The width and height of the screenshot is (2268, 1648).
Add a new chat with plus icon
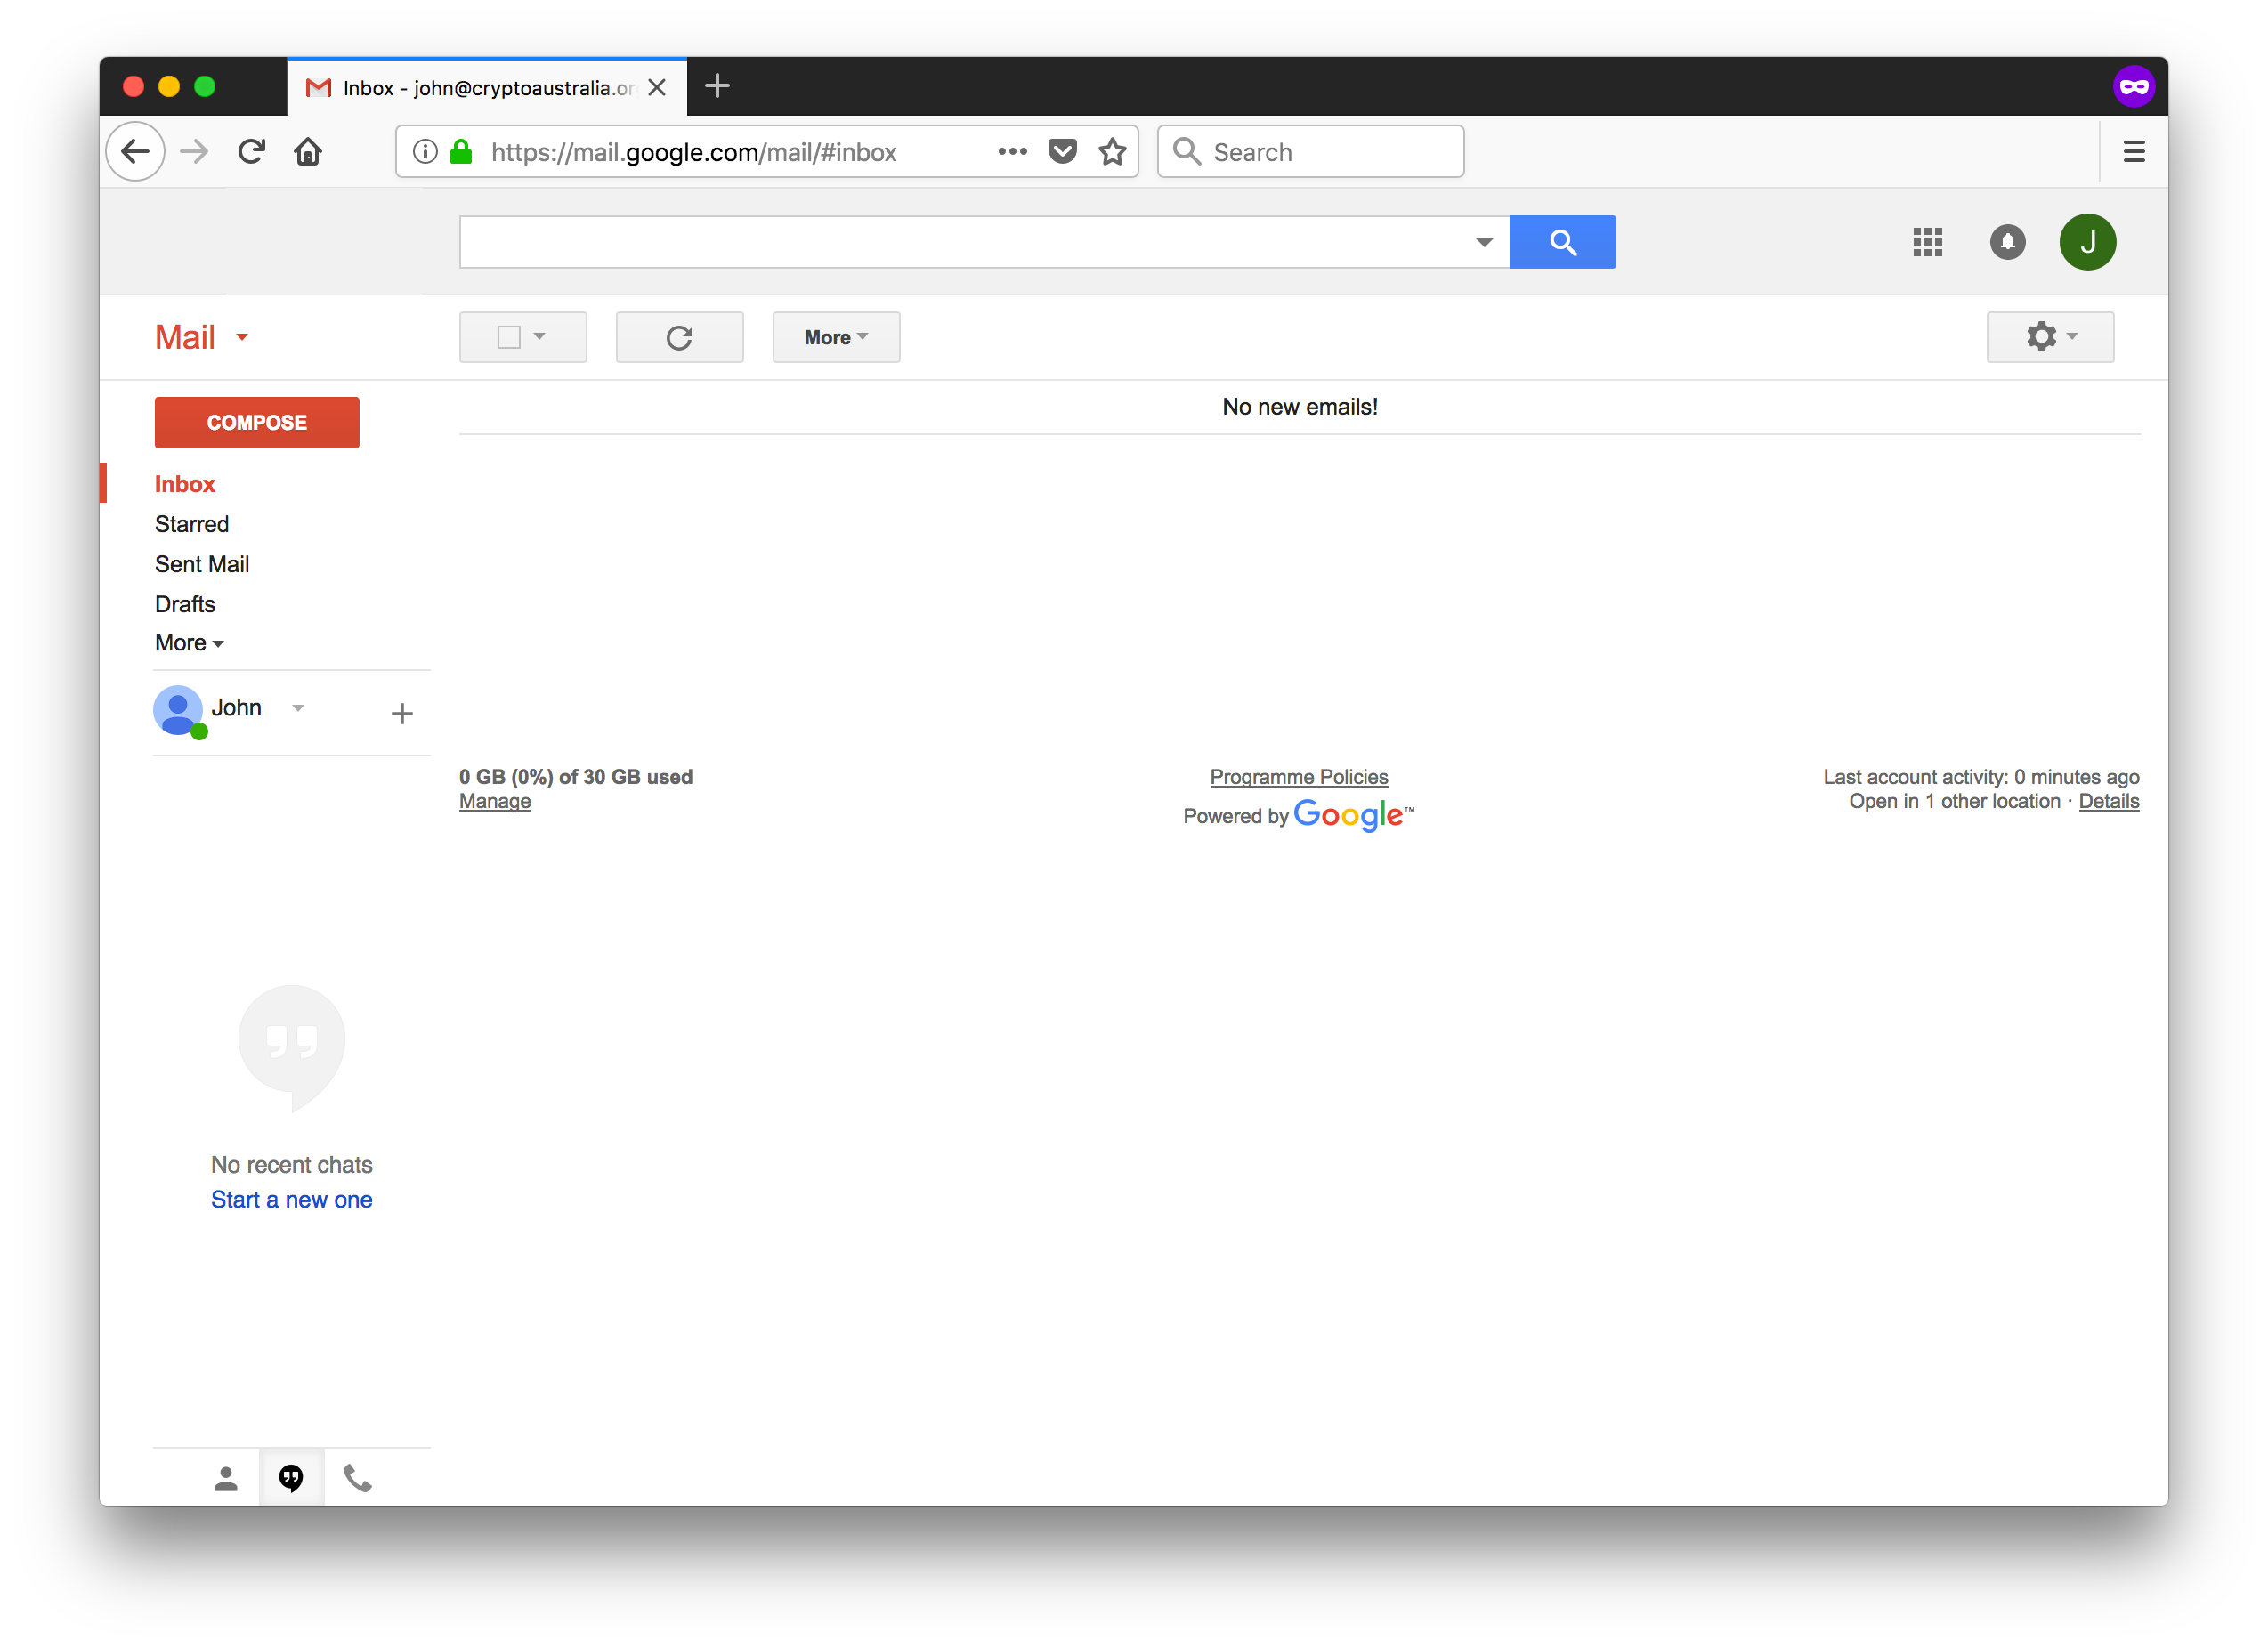[x=402, y=713]
